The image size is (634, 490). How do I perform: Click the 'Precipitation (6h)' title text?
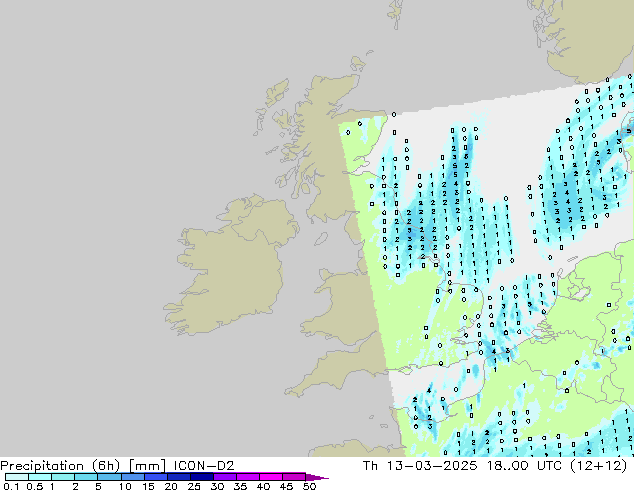click(x=60, y=466)
